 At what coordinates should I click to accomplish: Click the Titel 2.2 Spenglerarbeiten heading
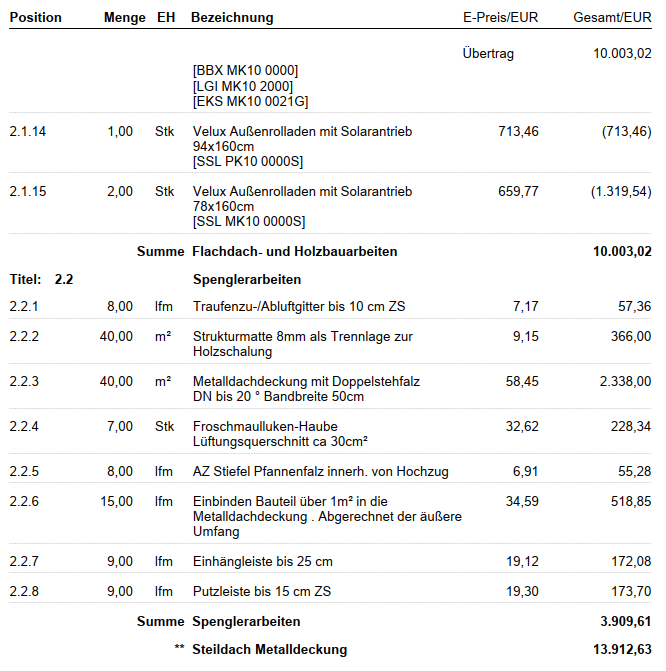(x=155, y=279)
